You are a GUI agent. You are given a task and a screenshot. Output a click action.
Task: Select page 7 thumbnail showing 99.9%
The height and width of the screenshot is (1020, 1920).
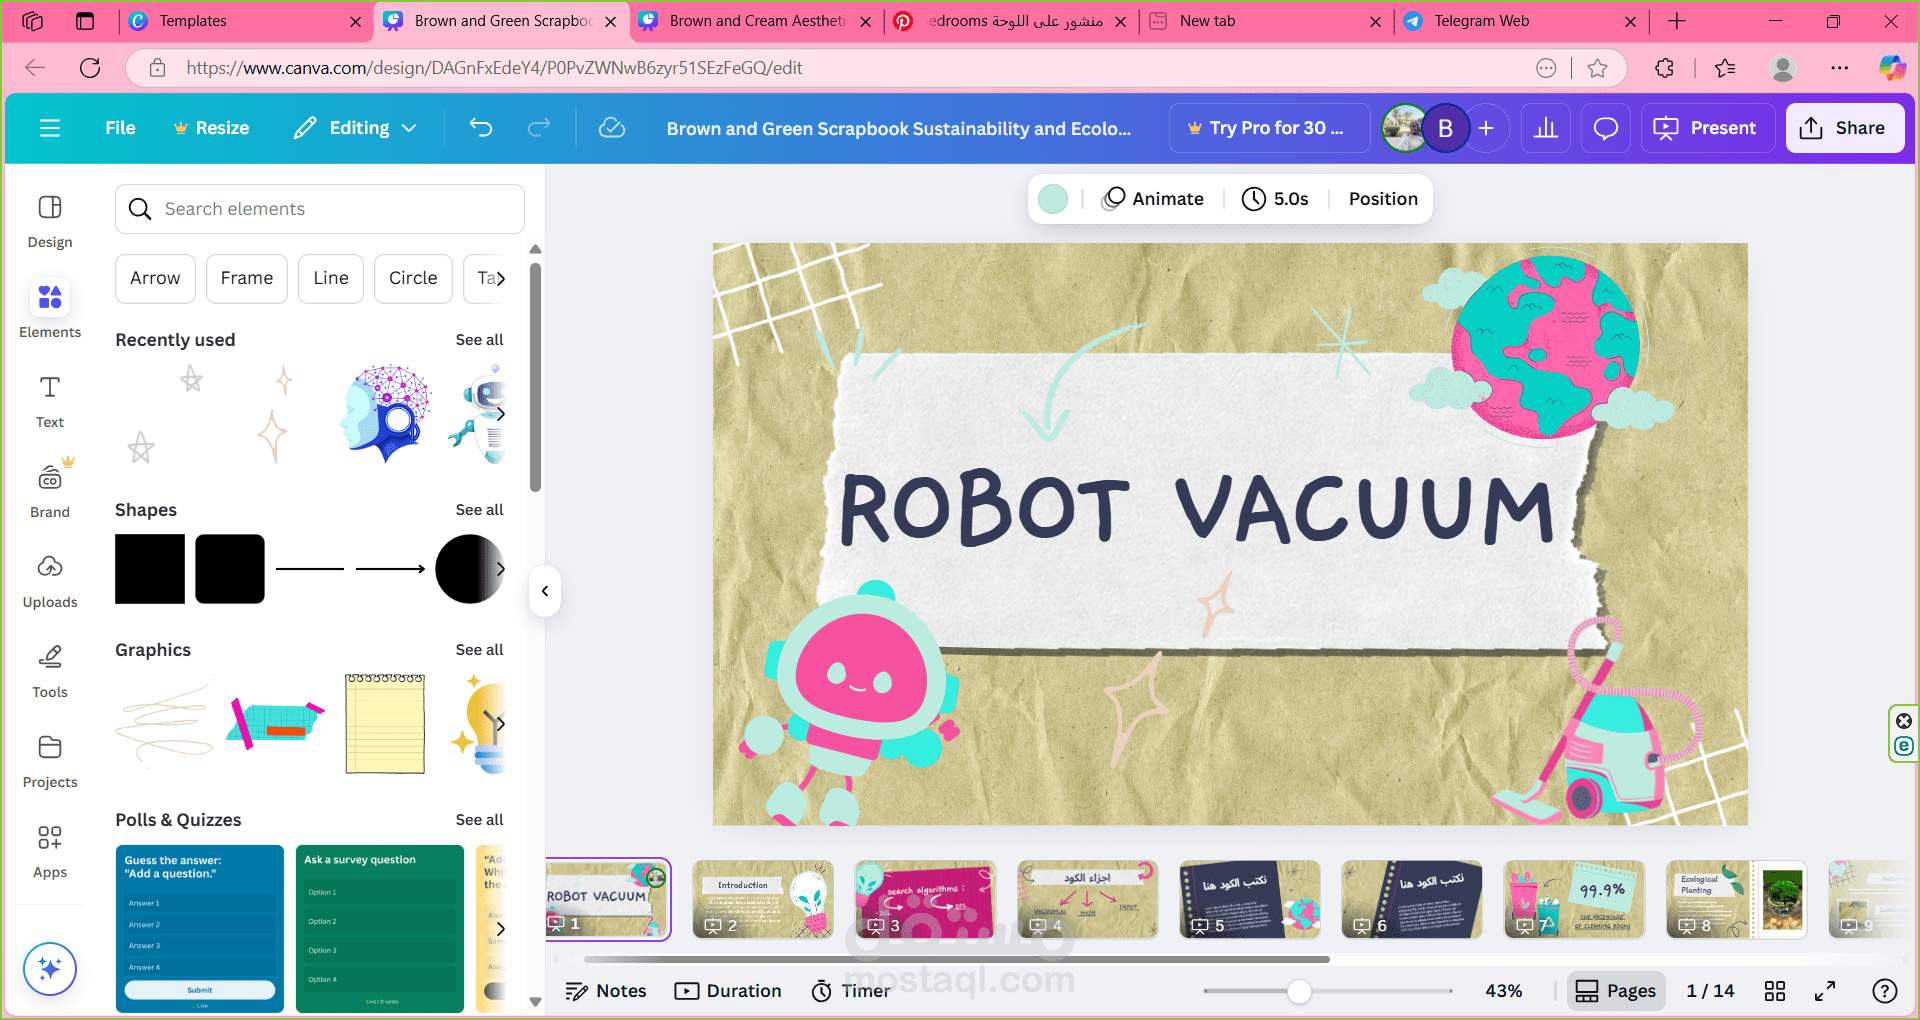pyautogui.click(x=1574, y=899)
